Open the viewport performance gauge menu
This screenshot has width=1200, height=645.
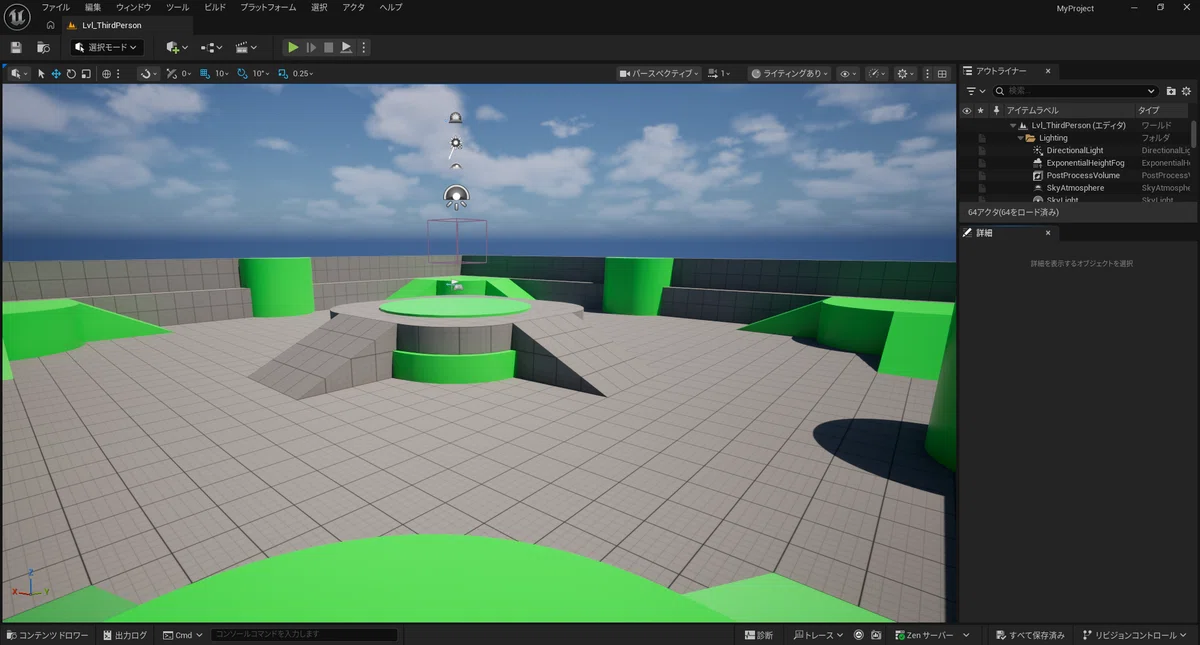[x=877, y=73]
